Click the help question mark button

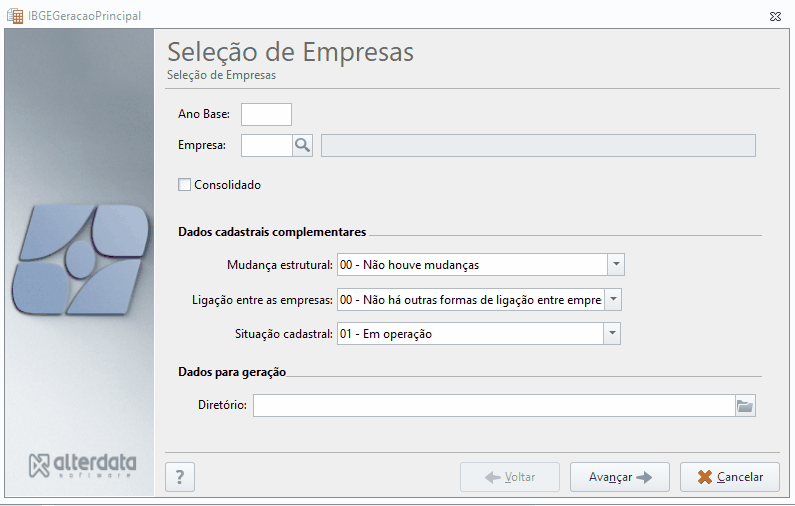pyautogui.click(x=180, y=477)
